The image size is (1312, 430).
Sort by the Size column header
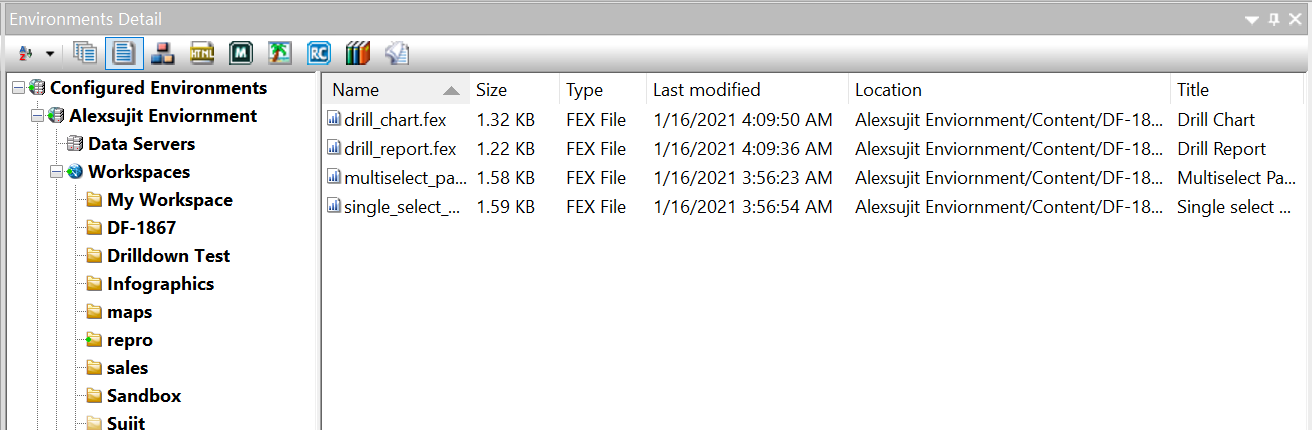coord(491,90)
